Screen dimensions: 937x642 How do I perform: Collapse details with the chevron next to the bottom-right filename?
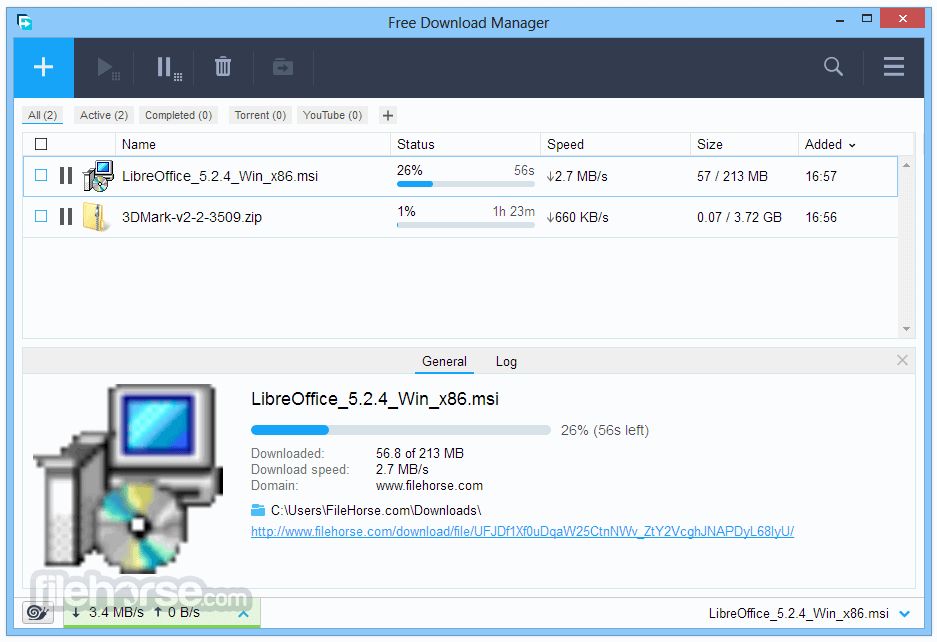coord(905,614)
